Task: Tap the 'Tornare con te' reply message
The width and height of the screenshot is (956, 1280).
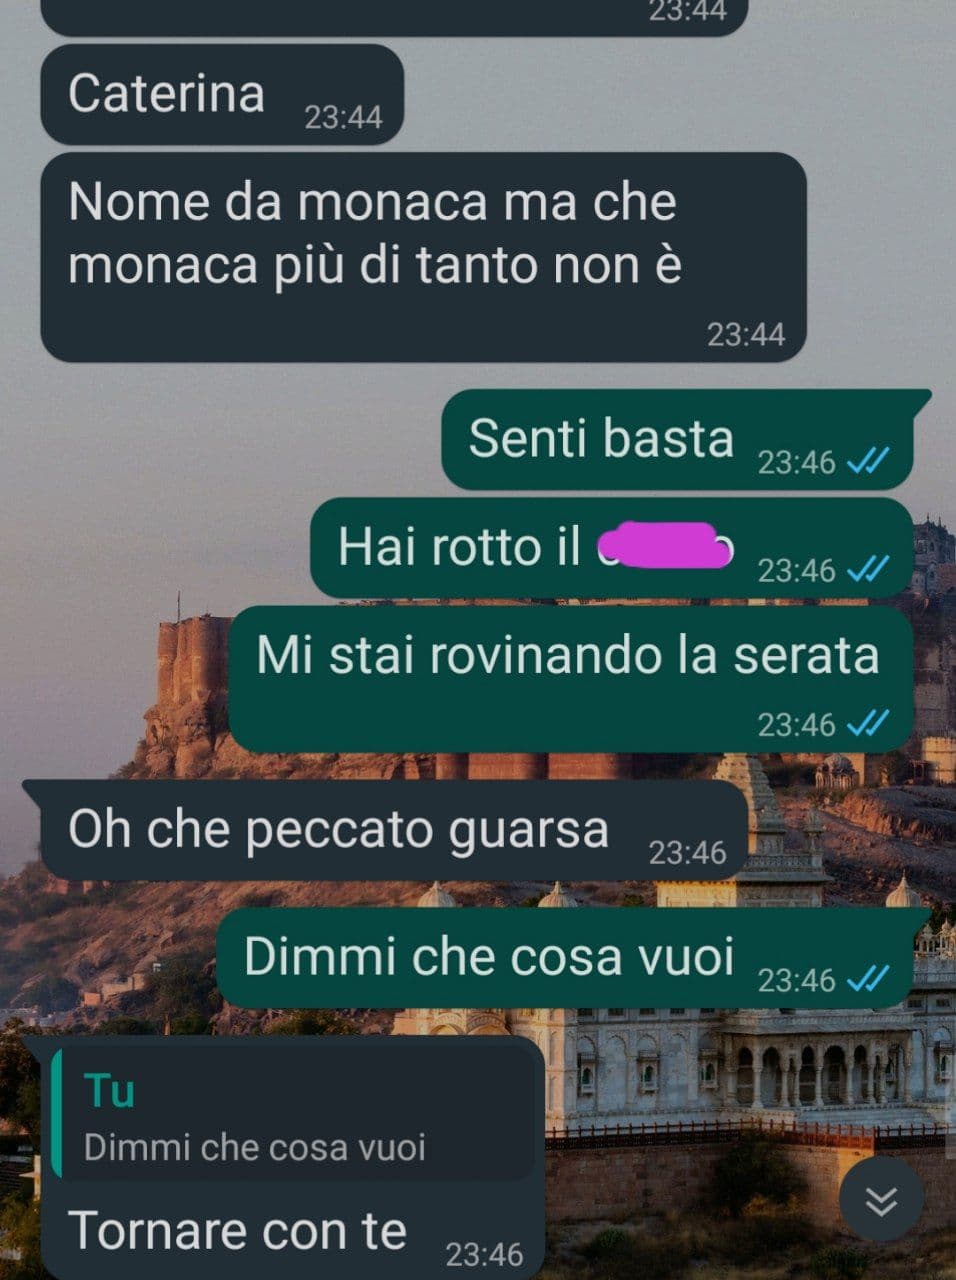Action: click(x=283, y=1158)
